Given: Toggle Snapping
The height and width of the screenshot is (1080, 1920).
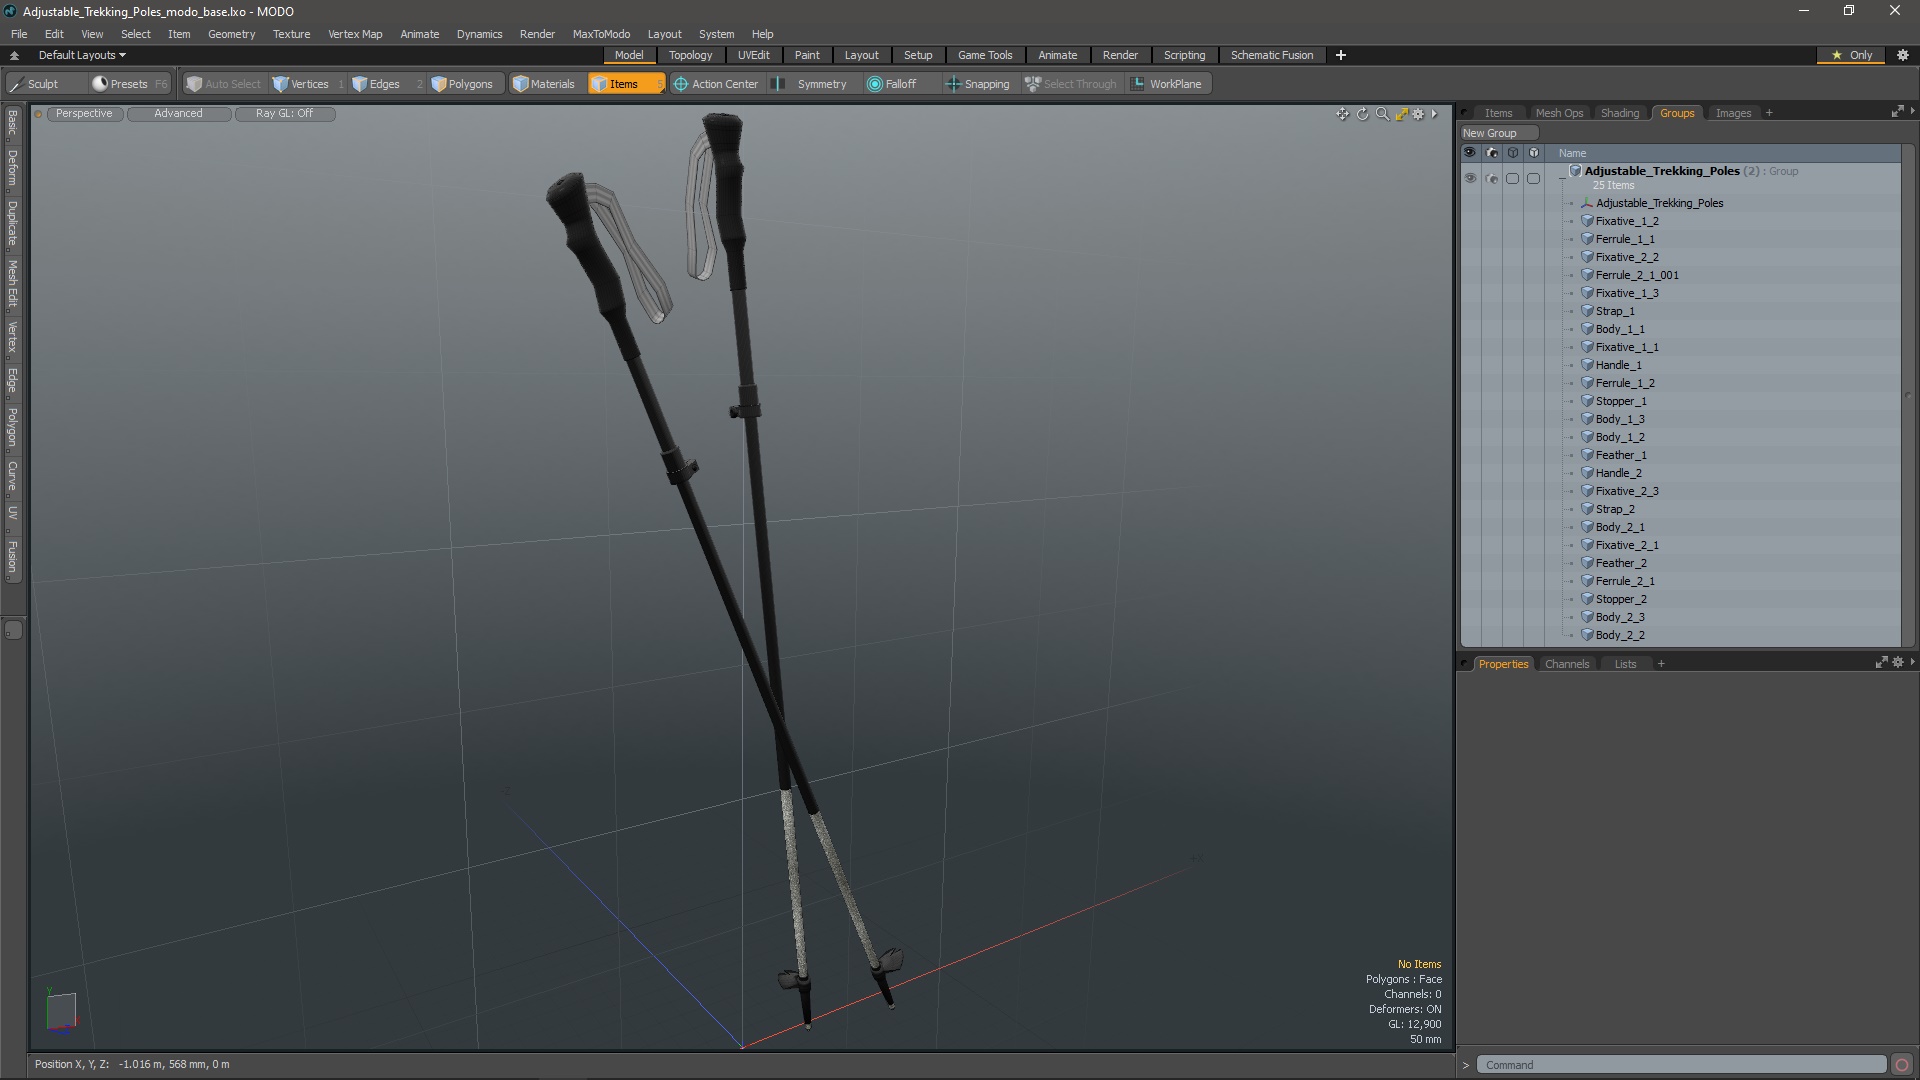Looking at the screenshot, I should point(977,84).
